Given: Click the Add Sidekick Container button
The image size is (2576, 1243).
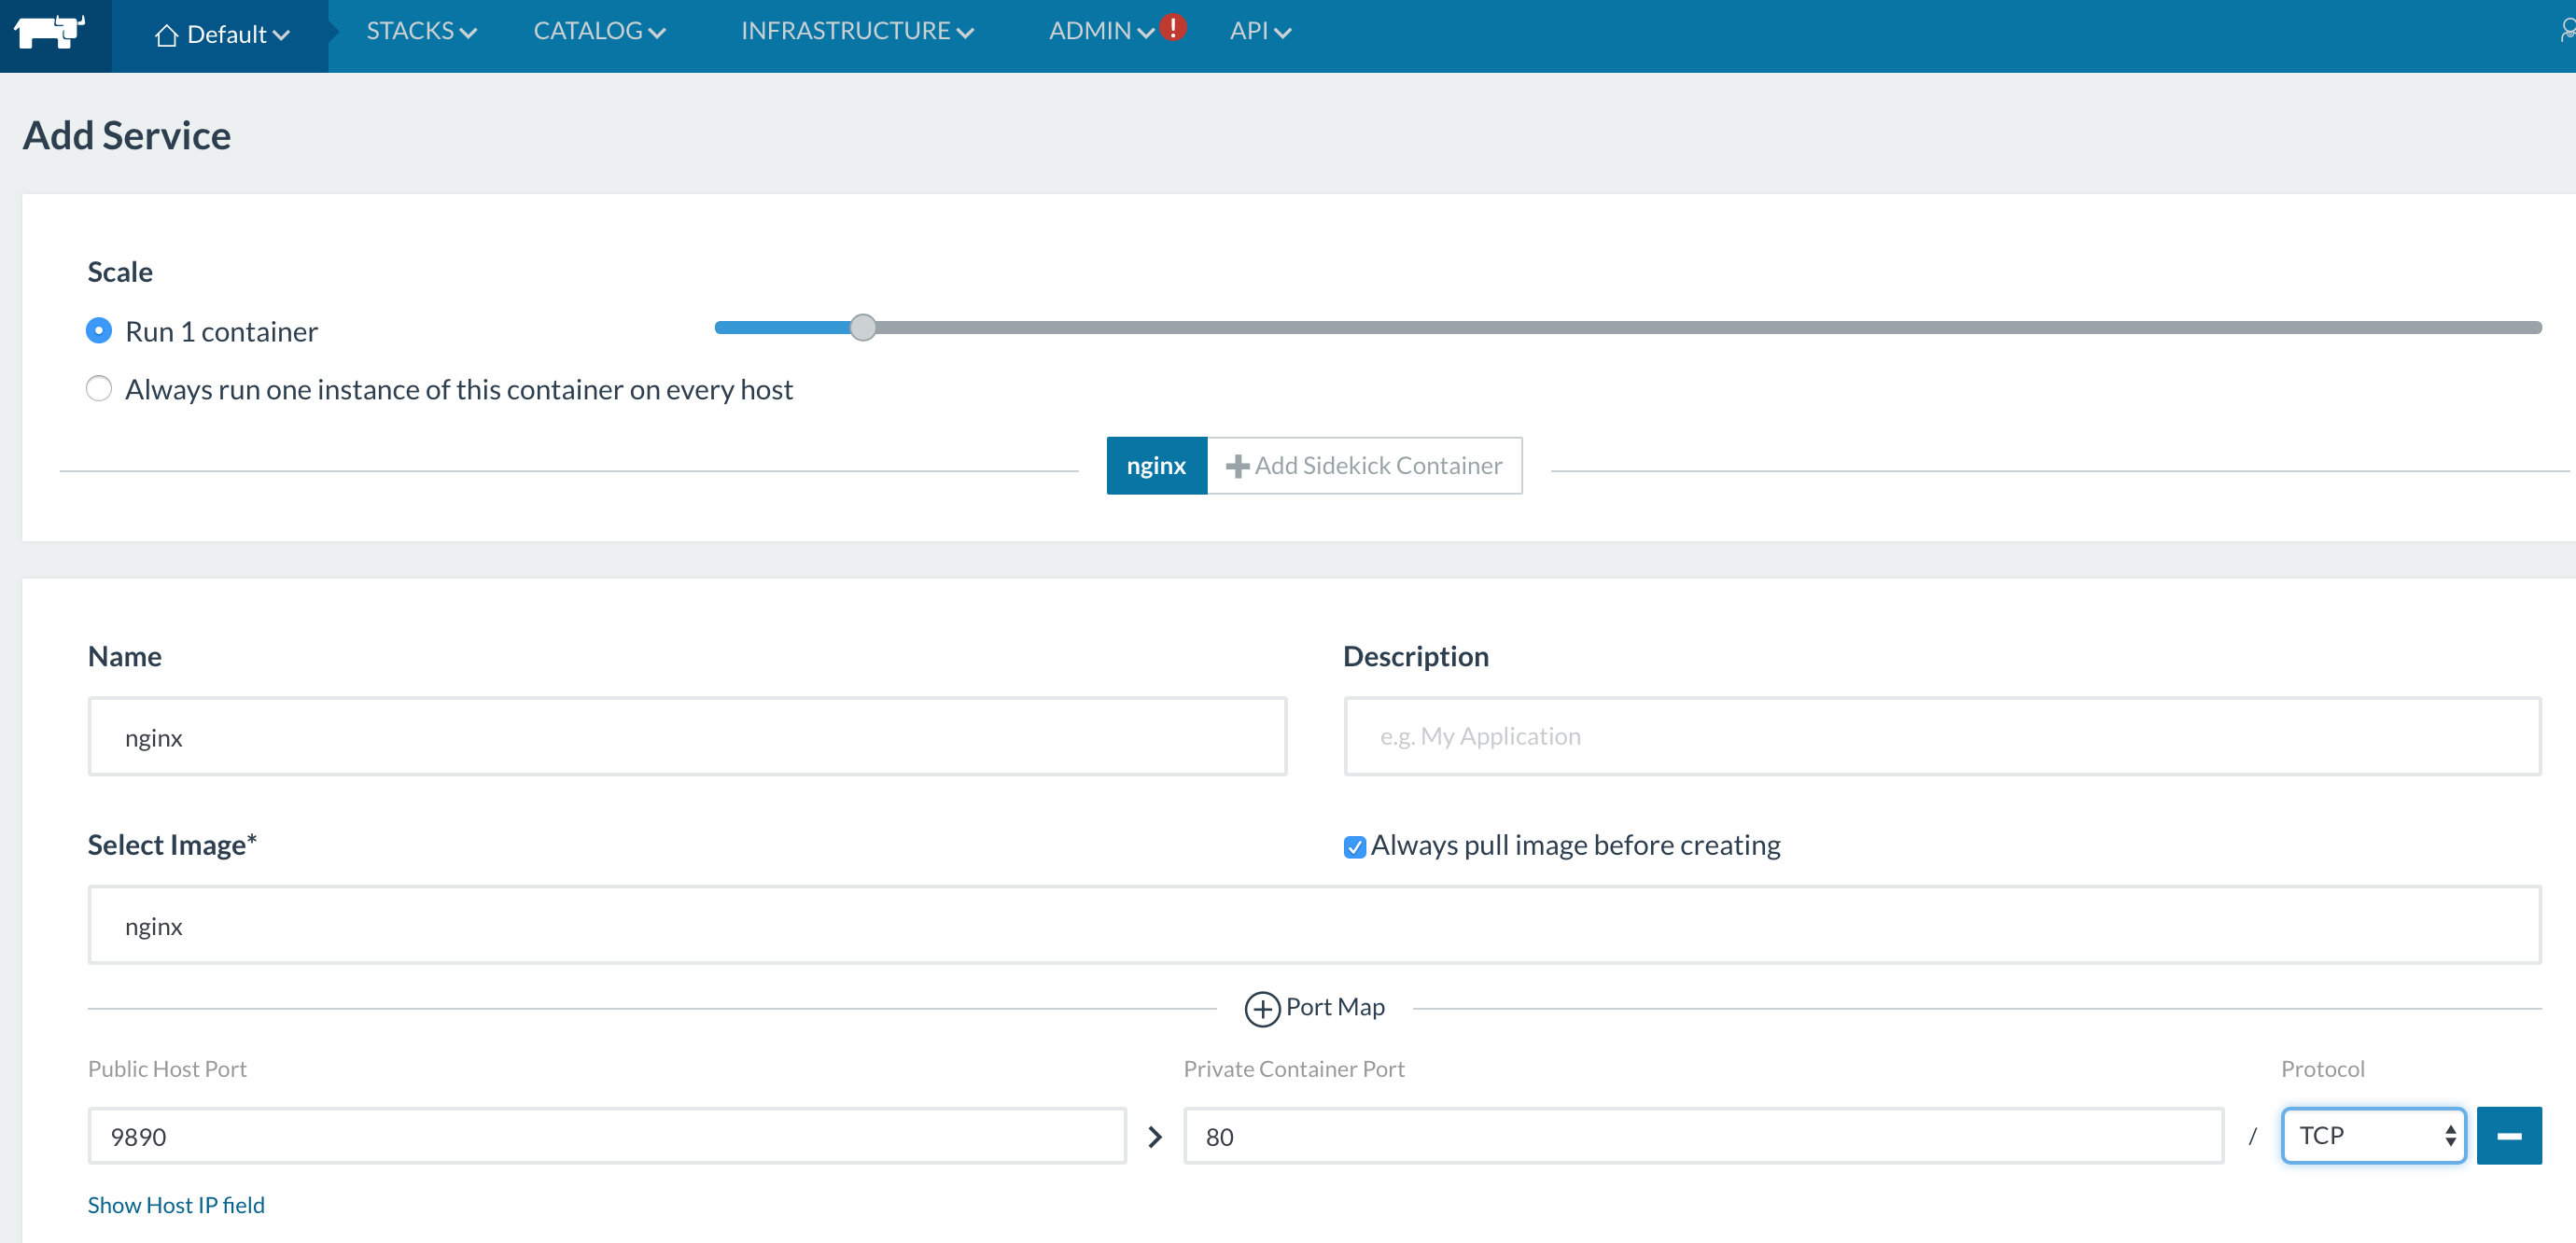Looking at the screenshot, I should pos(1364,465).
